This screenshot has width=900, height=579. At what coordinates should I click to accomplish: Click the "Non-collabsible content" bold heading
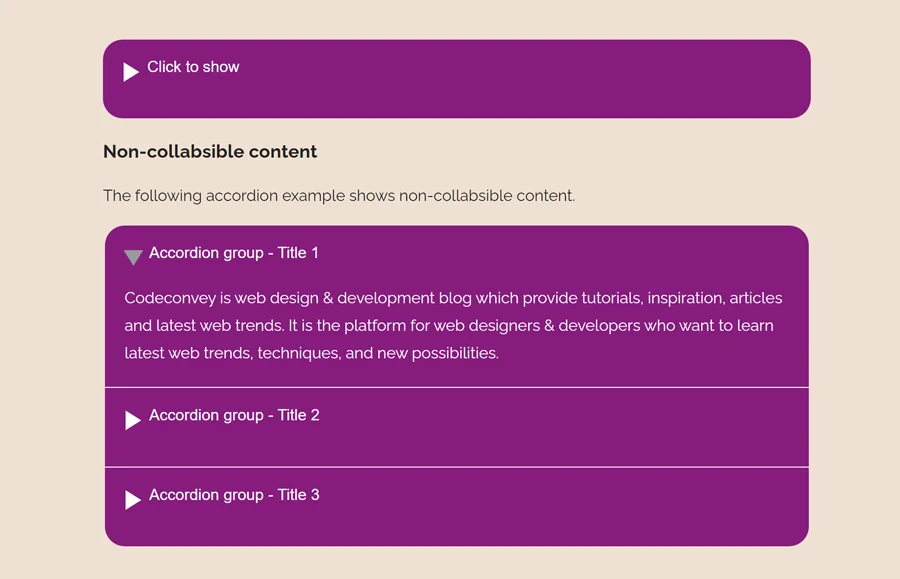pyautogui.click(x=210, y=152)
